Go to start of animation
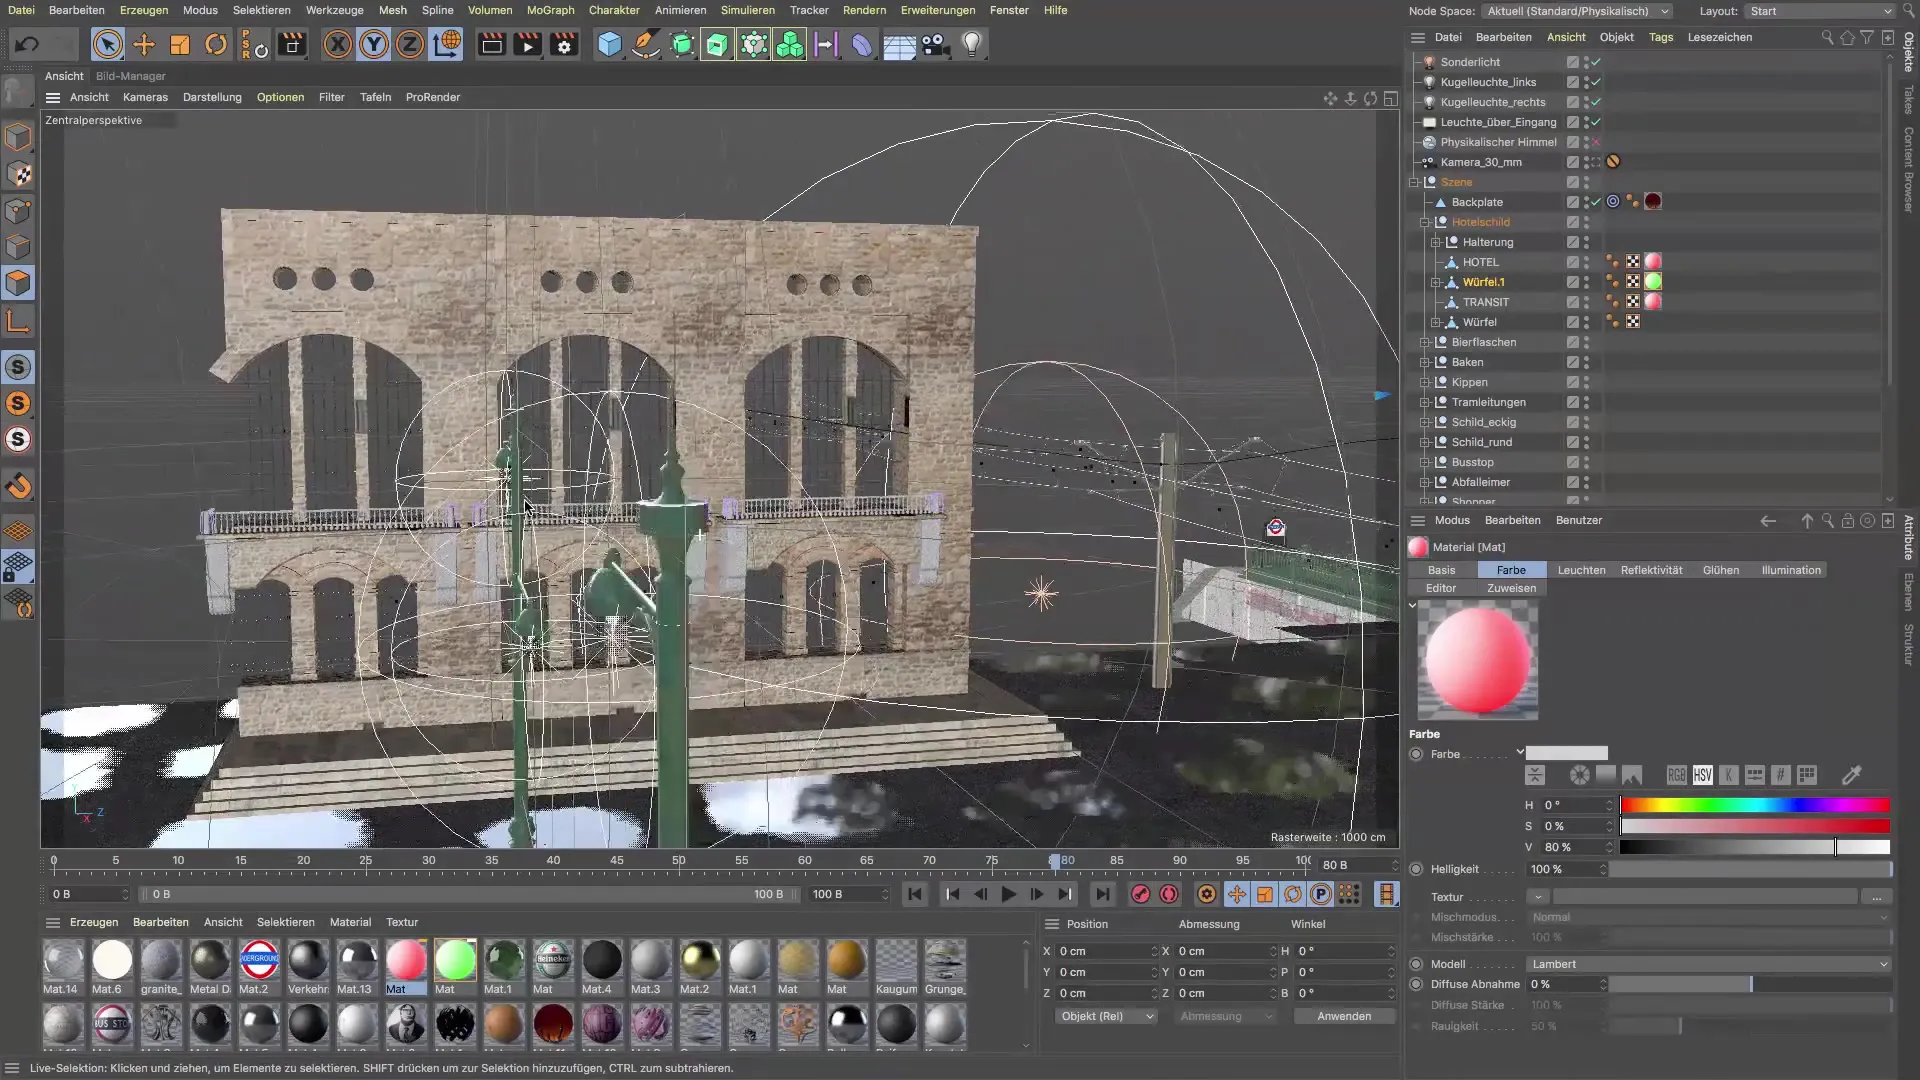The width and height of the screenshot is (1920, 1080). pos(914,894)
